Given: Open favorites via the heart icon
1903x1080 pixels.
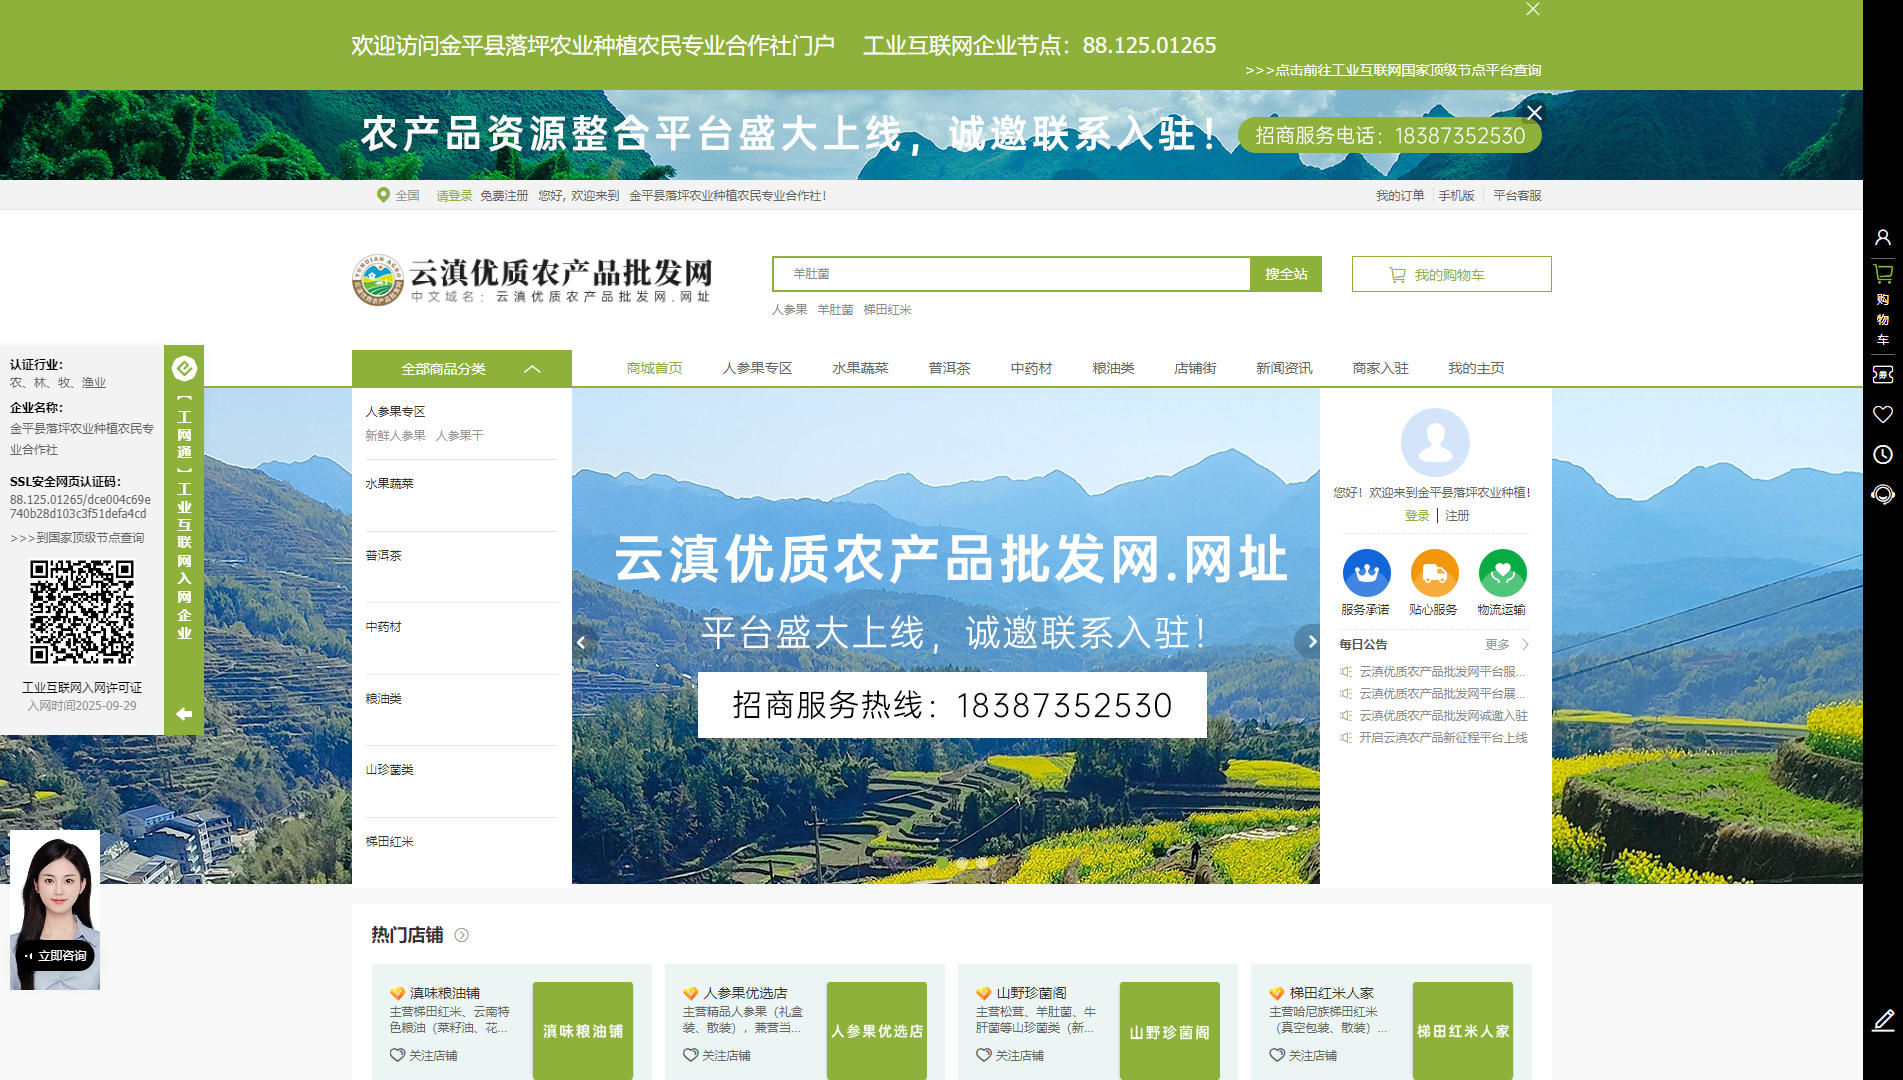Looking at the screenshot, I should (x=1882, y=414).
